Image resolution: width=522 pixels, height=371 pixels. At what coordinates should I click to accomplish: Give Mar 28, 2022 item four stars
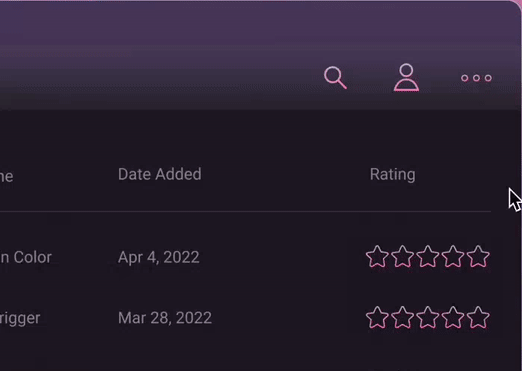[453, 317]
